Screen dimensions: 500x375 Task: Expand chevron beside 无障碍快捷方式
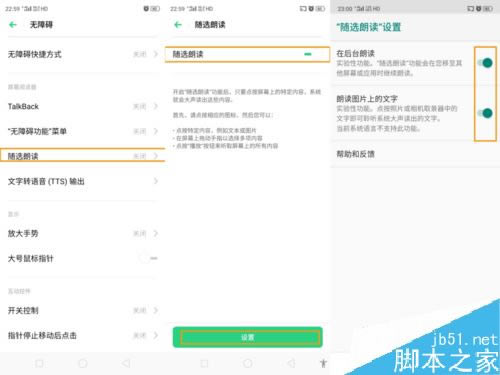156,54
